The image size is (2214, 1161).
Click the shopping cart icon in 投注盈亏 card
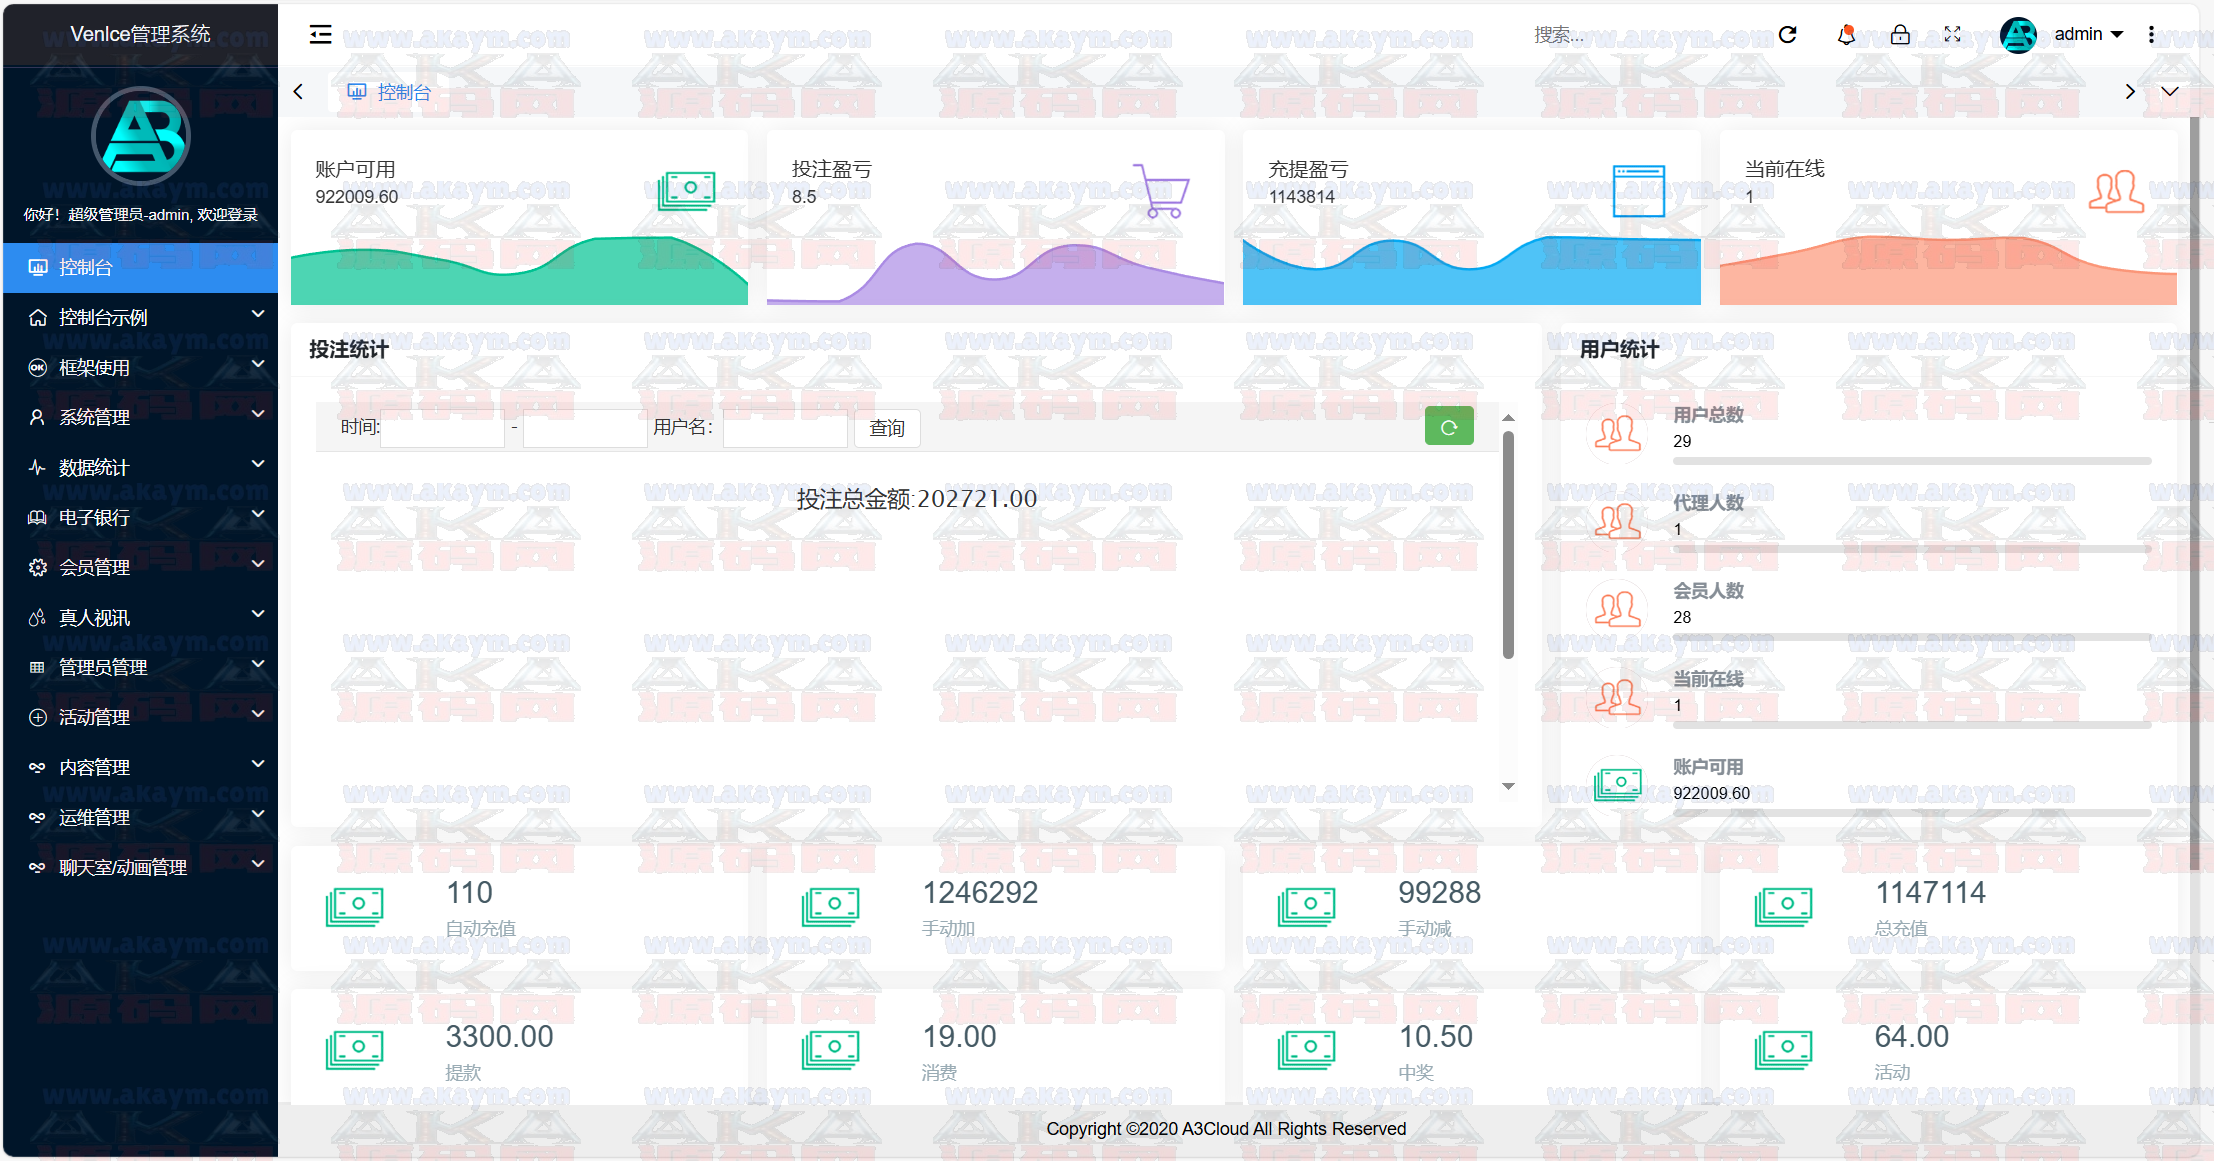pos(1163,190)
